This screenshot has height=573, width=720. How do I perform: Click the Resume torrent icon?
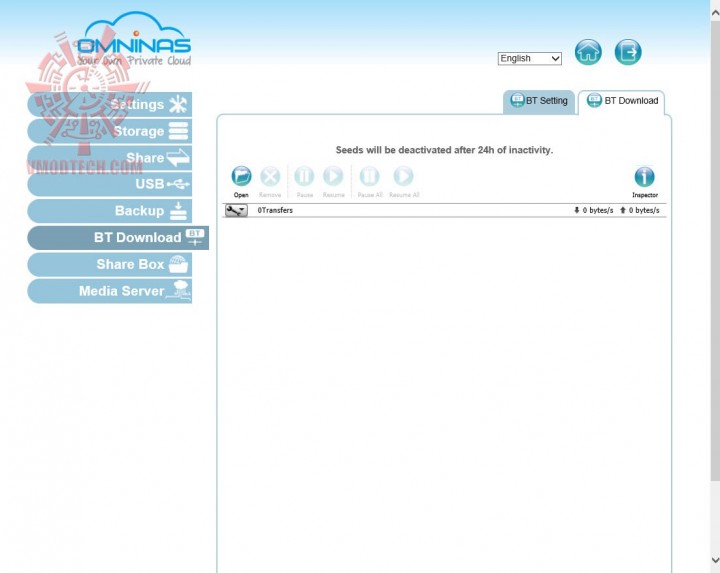tap(333, 176)
